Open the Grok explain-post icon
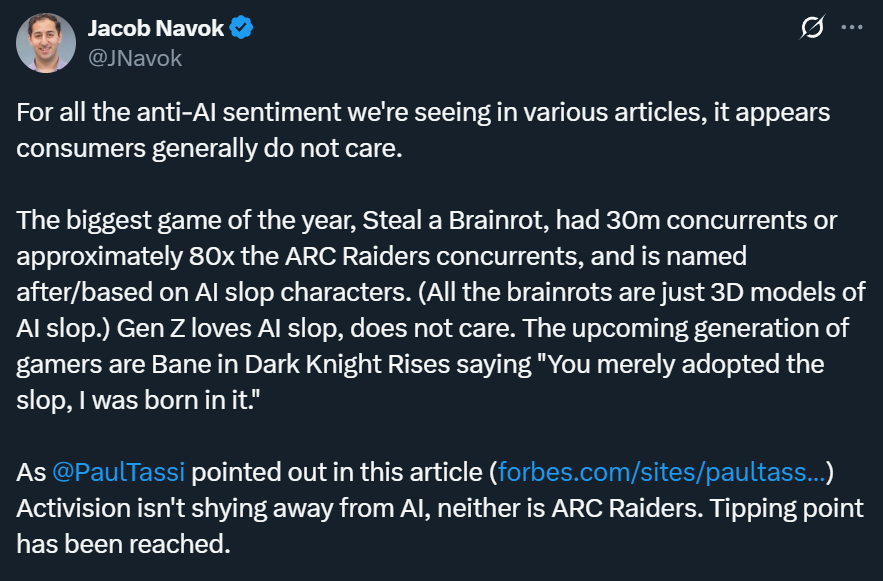 pyautogui.click(x=812, y=27)
